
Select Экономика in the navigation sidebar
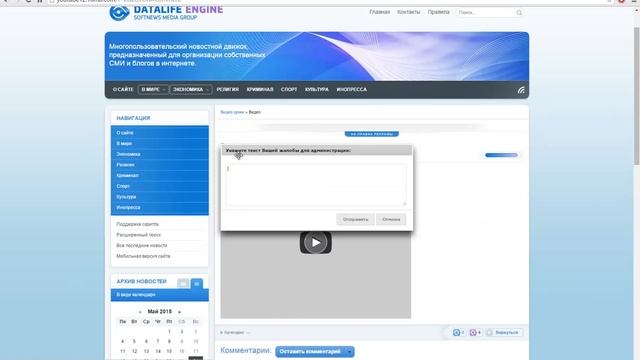pos(160,154)
